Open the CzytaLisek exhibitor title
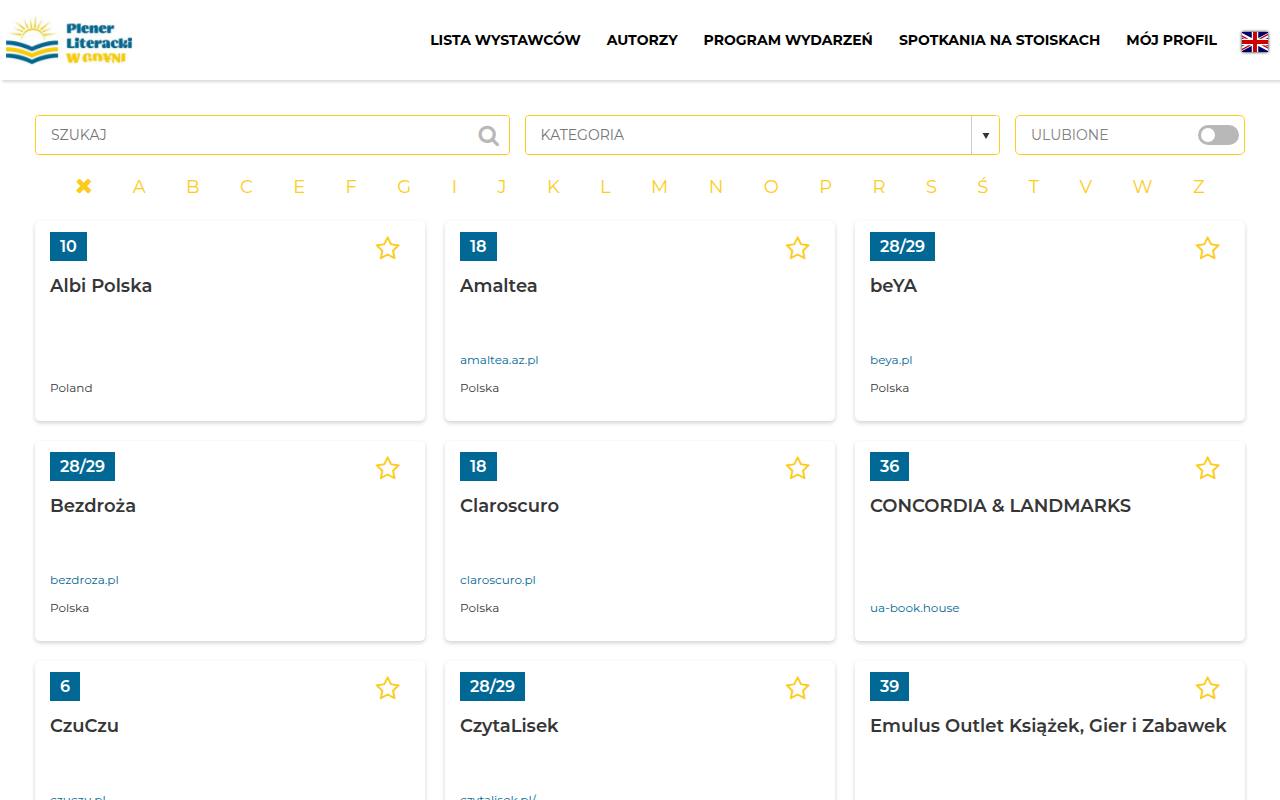This screenshot has height=800, width=1280. point(509,726)
